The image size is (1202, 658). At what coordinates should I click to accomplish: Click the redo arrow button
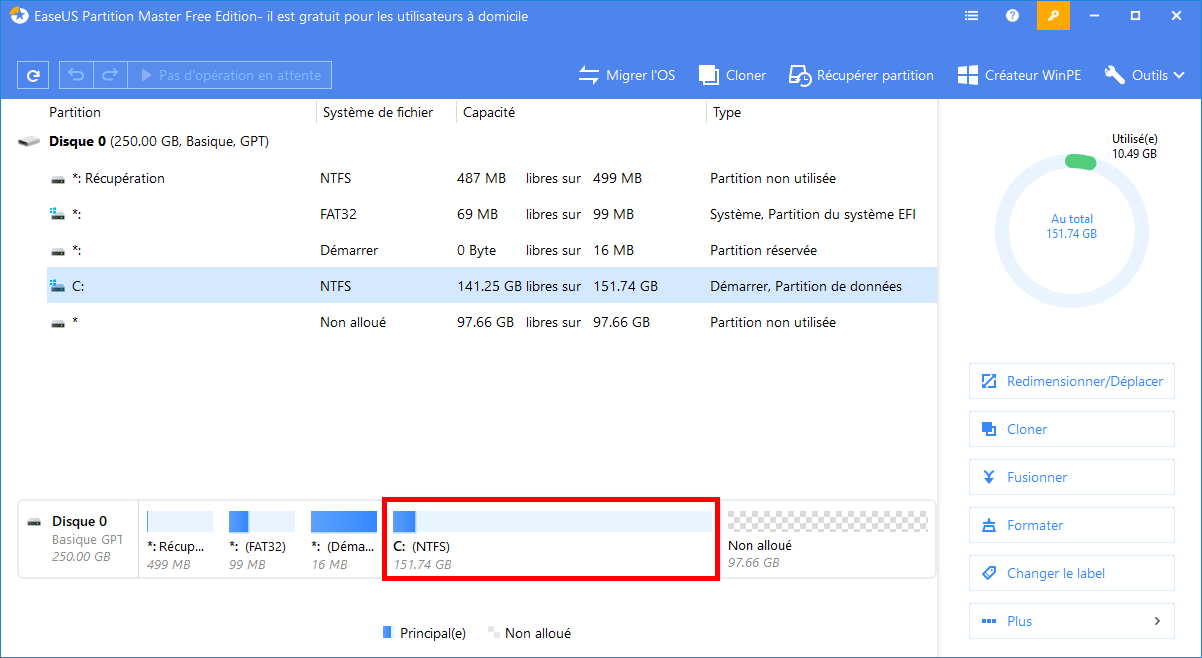tap(110, 75)
